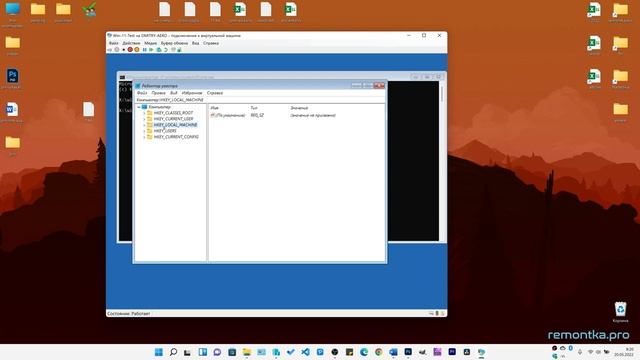Open the Справка menu in Registry Editor
This screenshot has width=640, height=360.
(x=215, y=93)
